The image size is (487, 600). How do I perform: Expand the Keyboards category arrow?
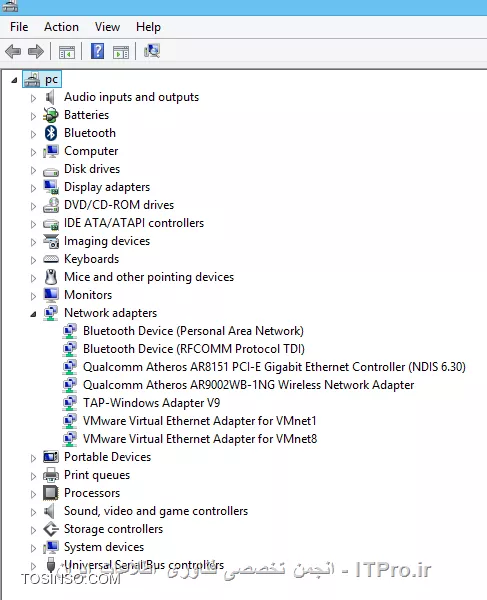(x=33, y=260)
